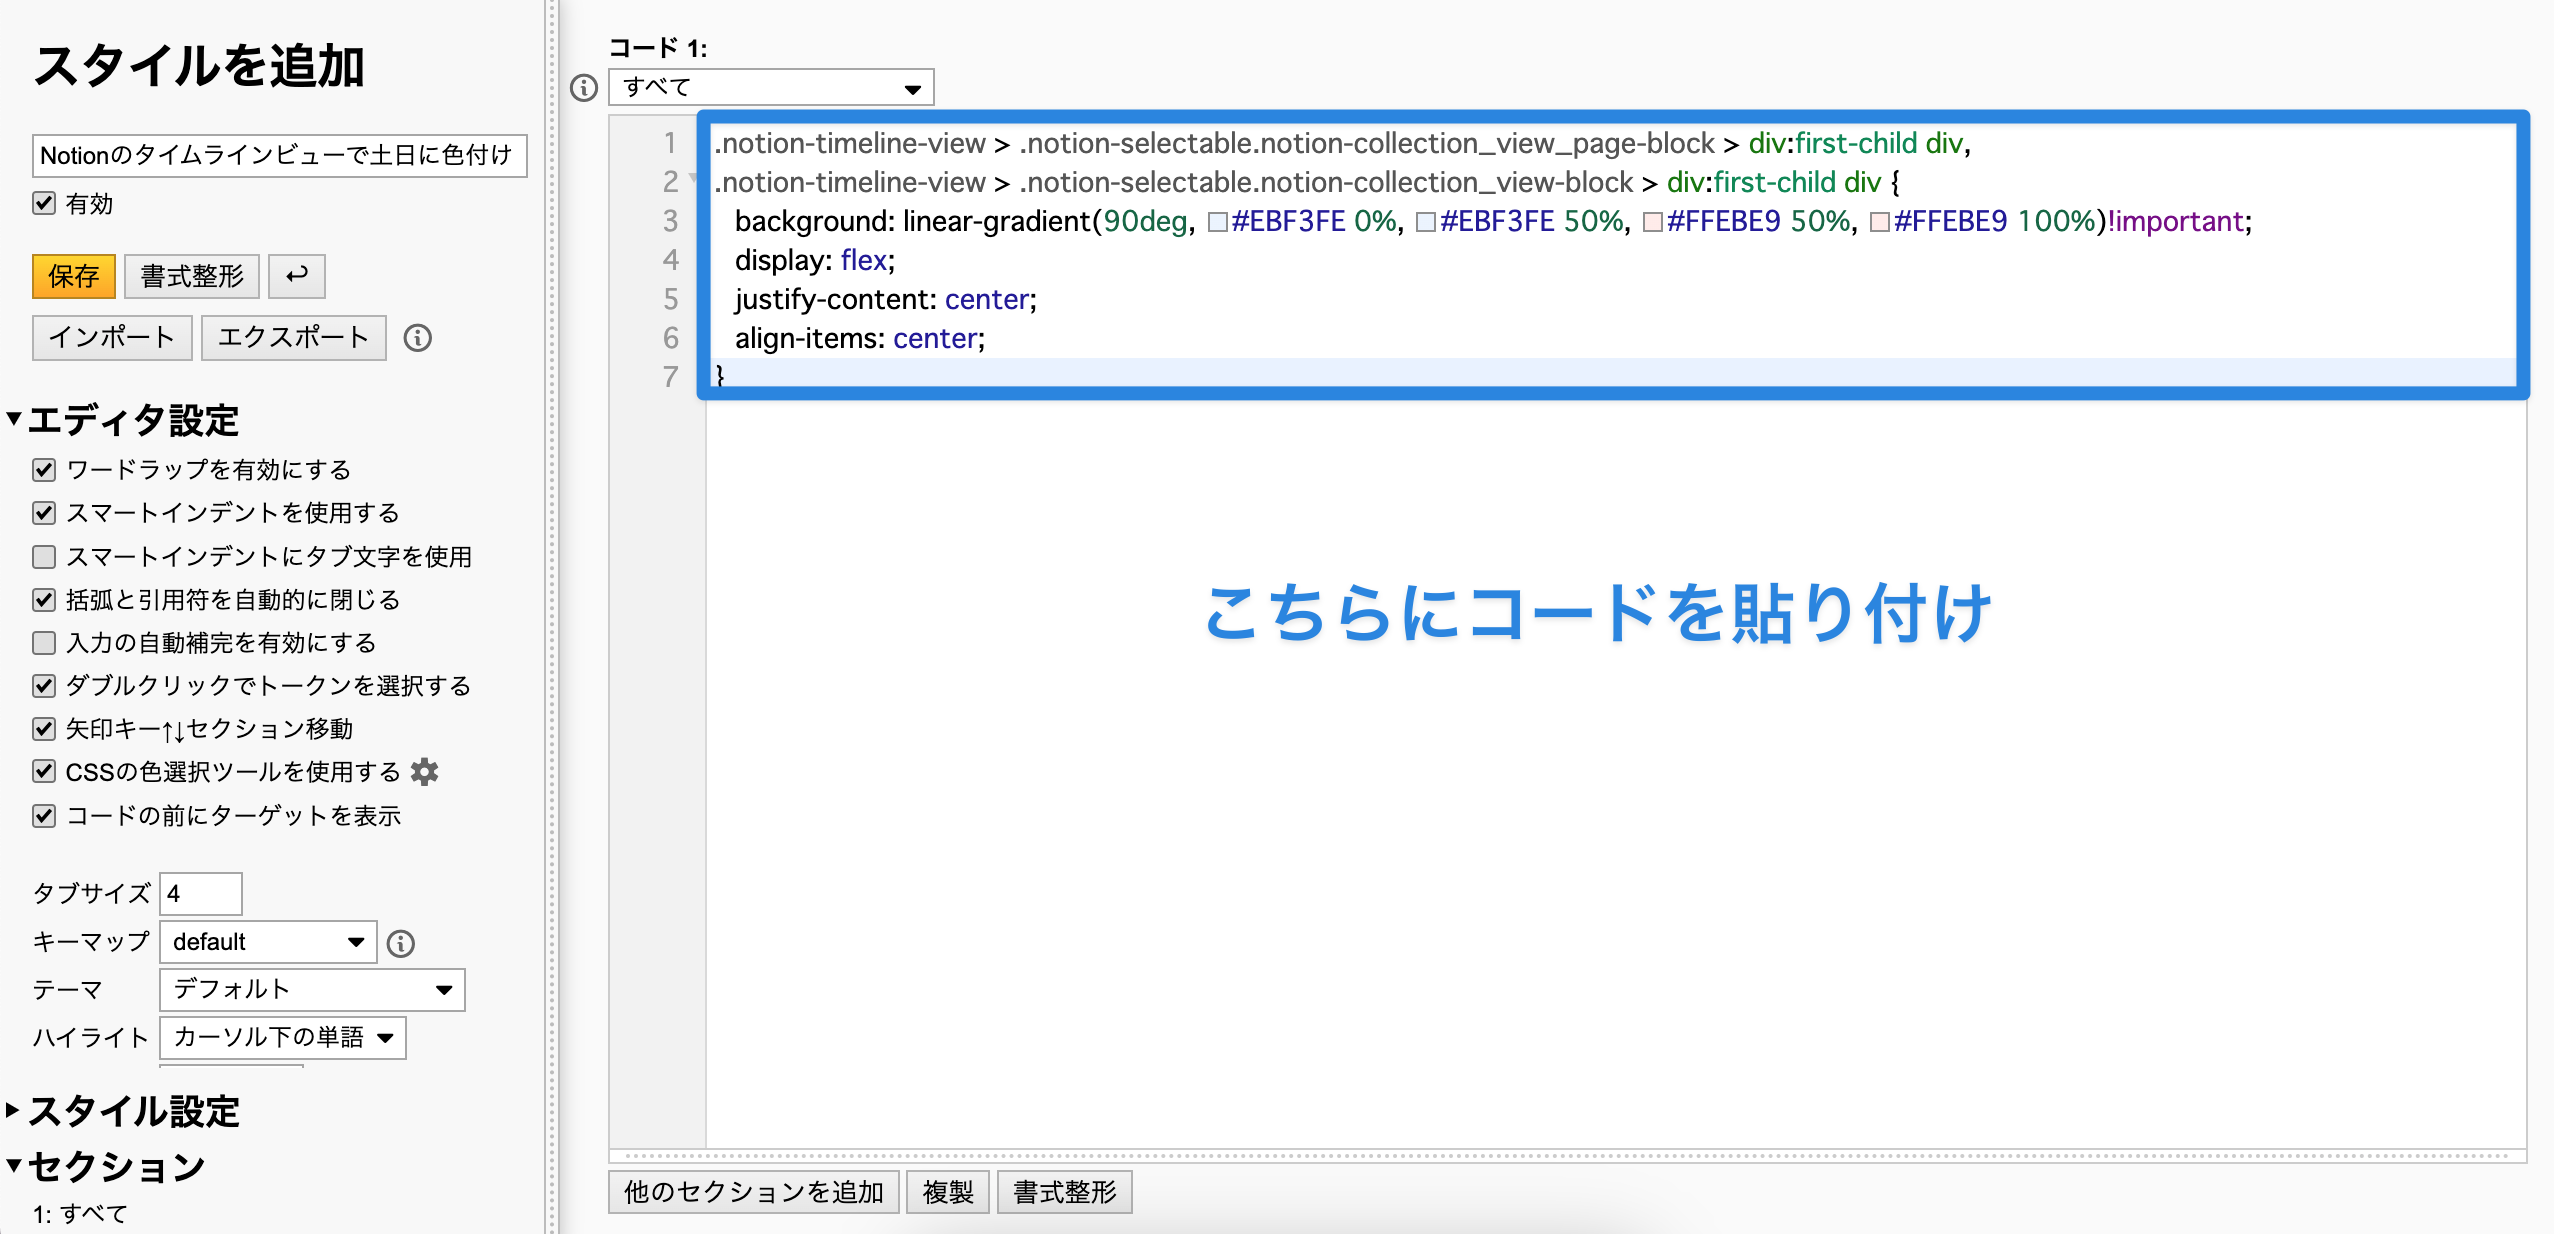
Task: Open the キーマップ default dropdown
Action: point(268,942)
